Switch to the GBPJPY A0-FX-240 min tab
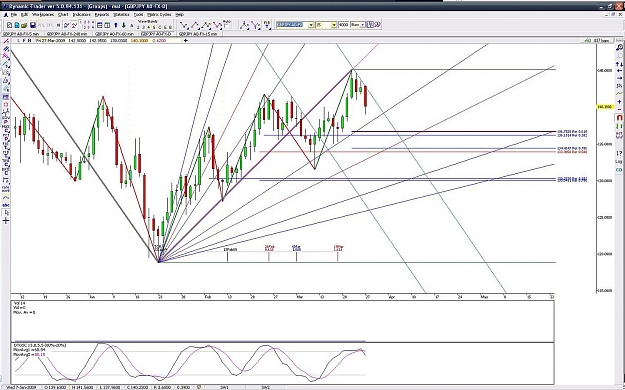The width and height of the screenshot is (625, 390). (67, 34)
